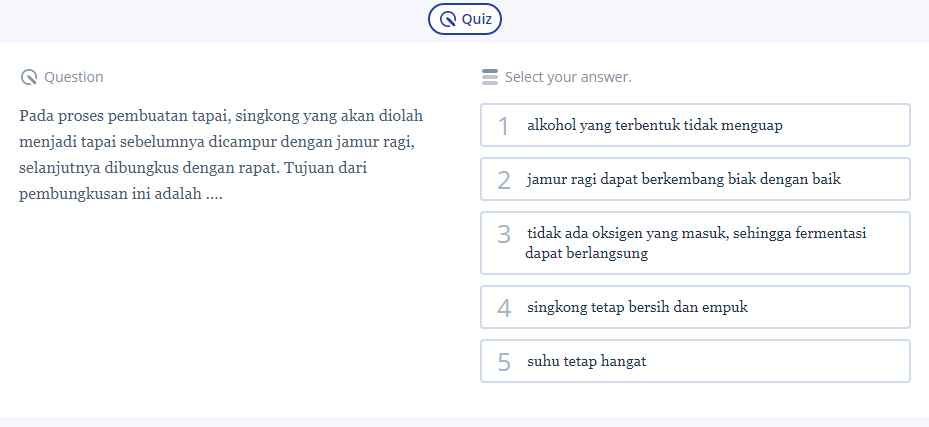This screenshot has width=929, height=427.
Task: Click the question line starting 'Pada proses pembuatan'
Action: pyautogui.click(x=221, y=115)
